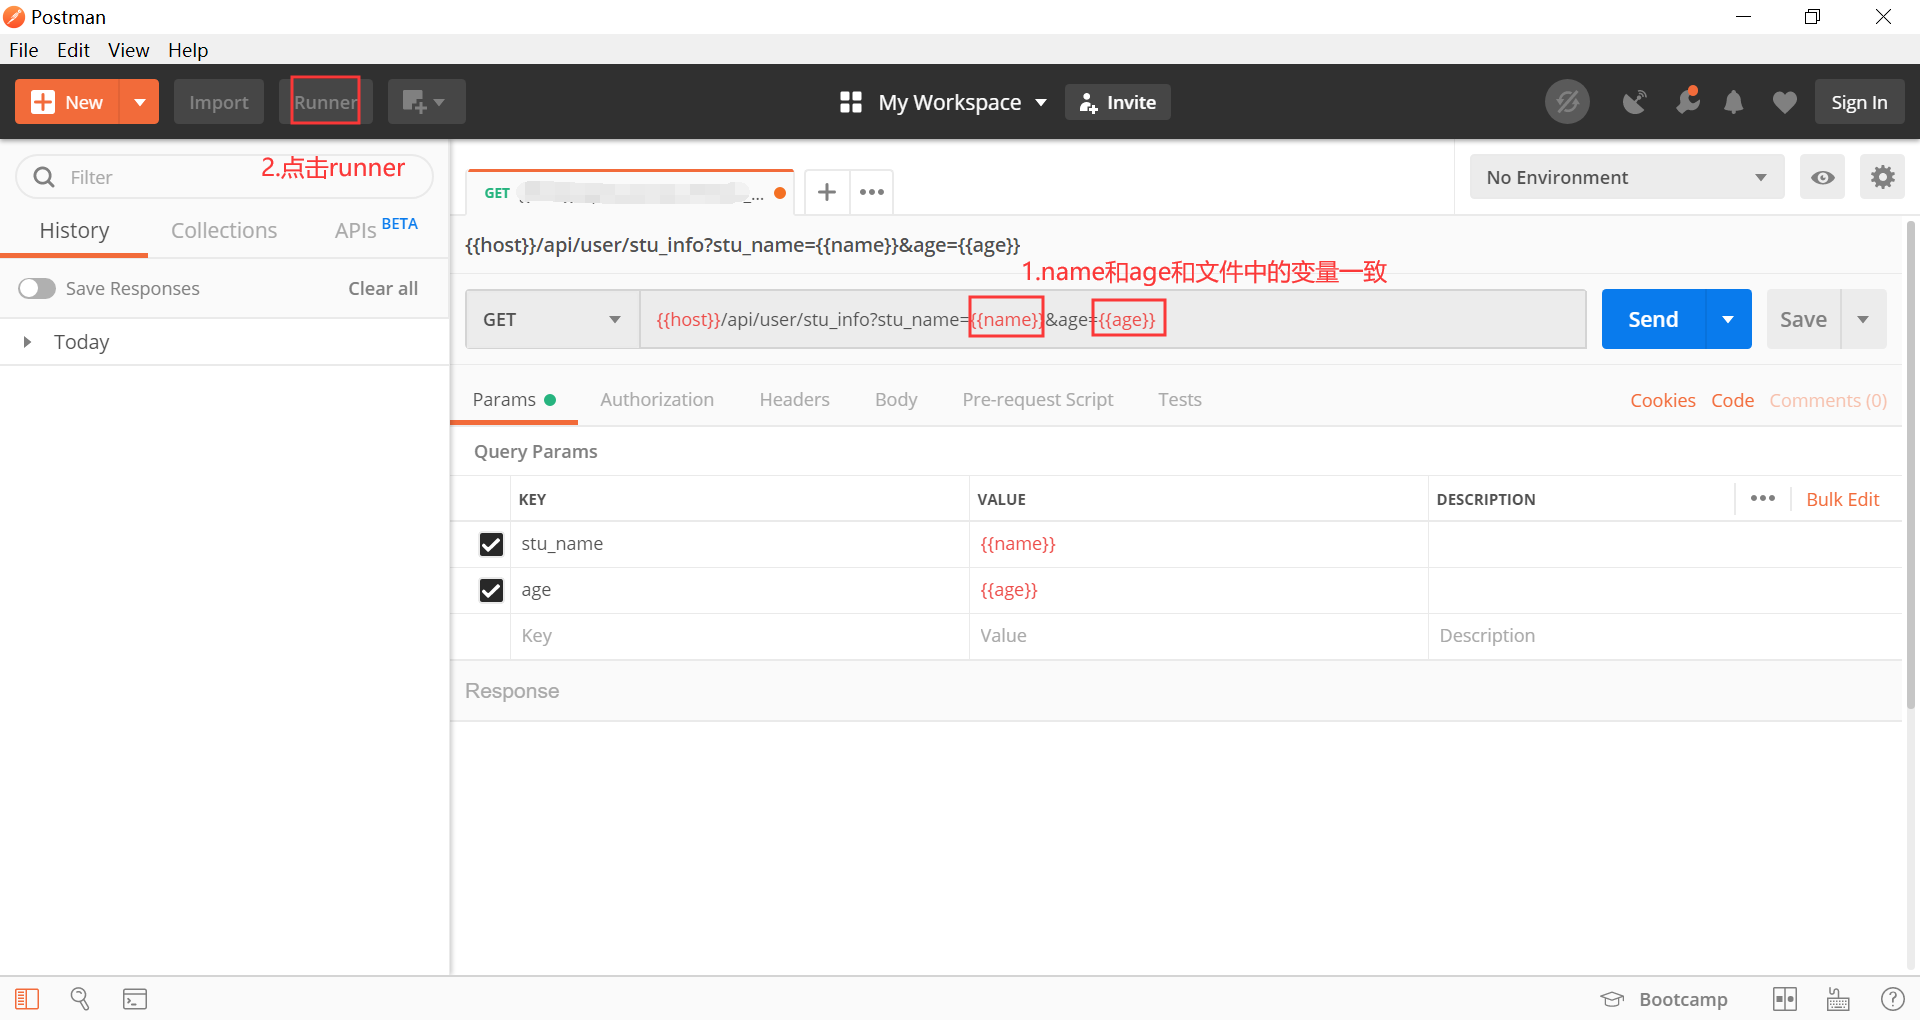Click Bulk Edit link
Screen dimensions: 1920x1020
click(1843, 499)
